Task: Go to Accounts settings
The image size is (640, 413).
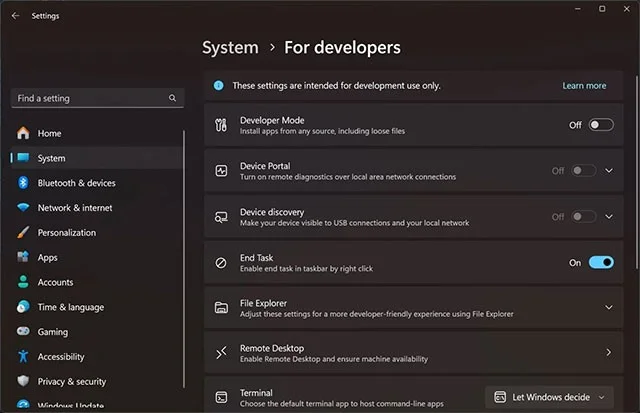Action: (x=97, y=282)
